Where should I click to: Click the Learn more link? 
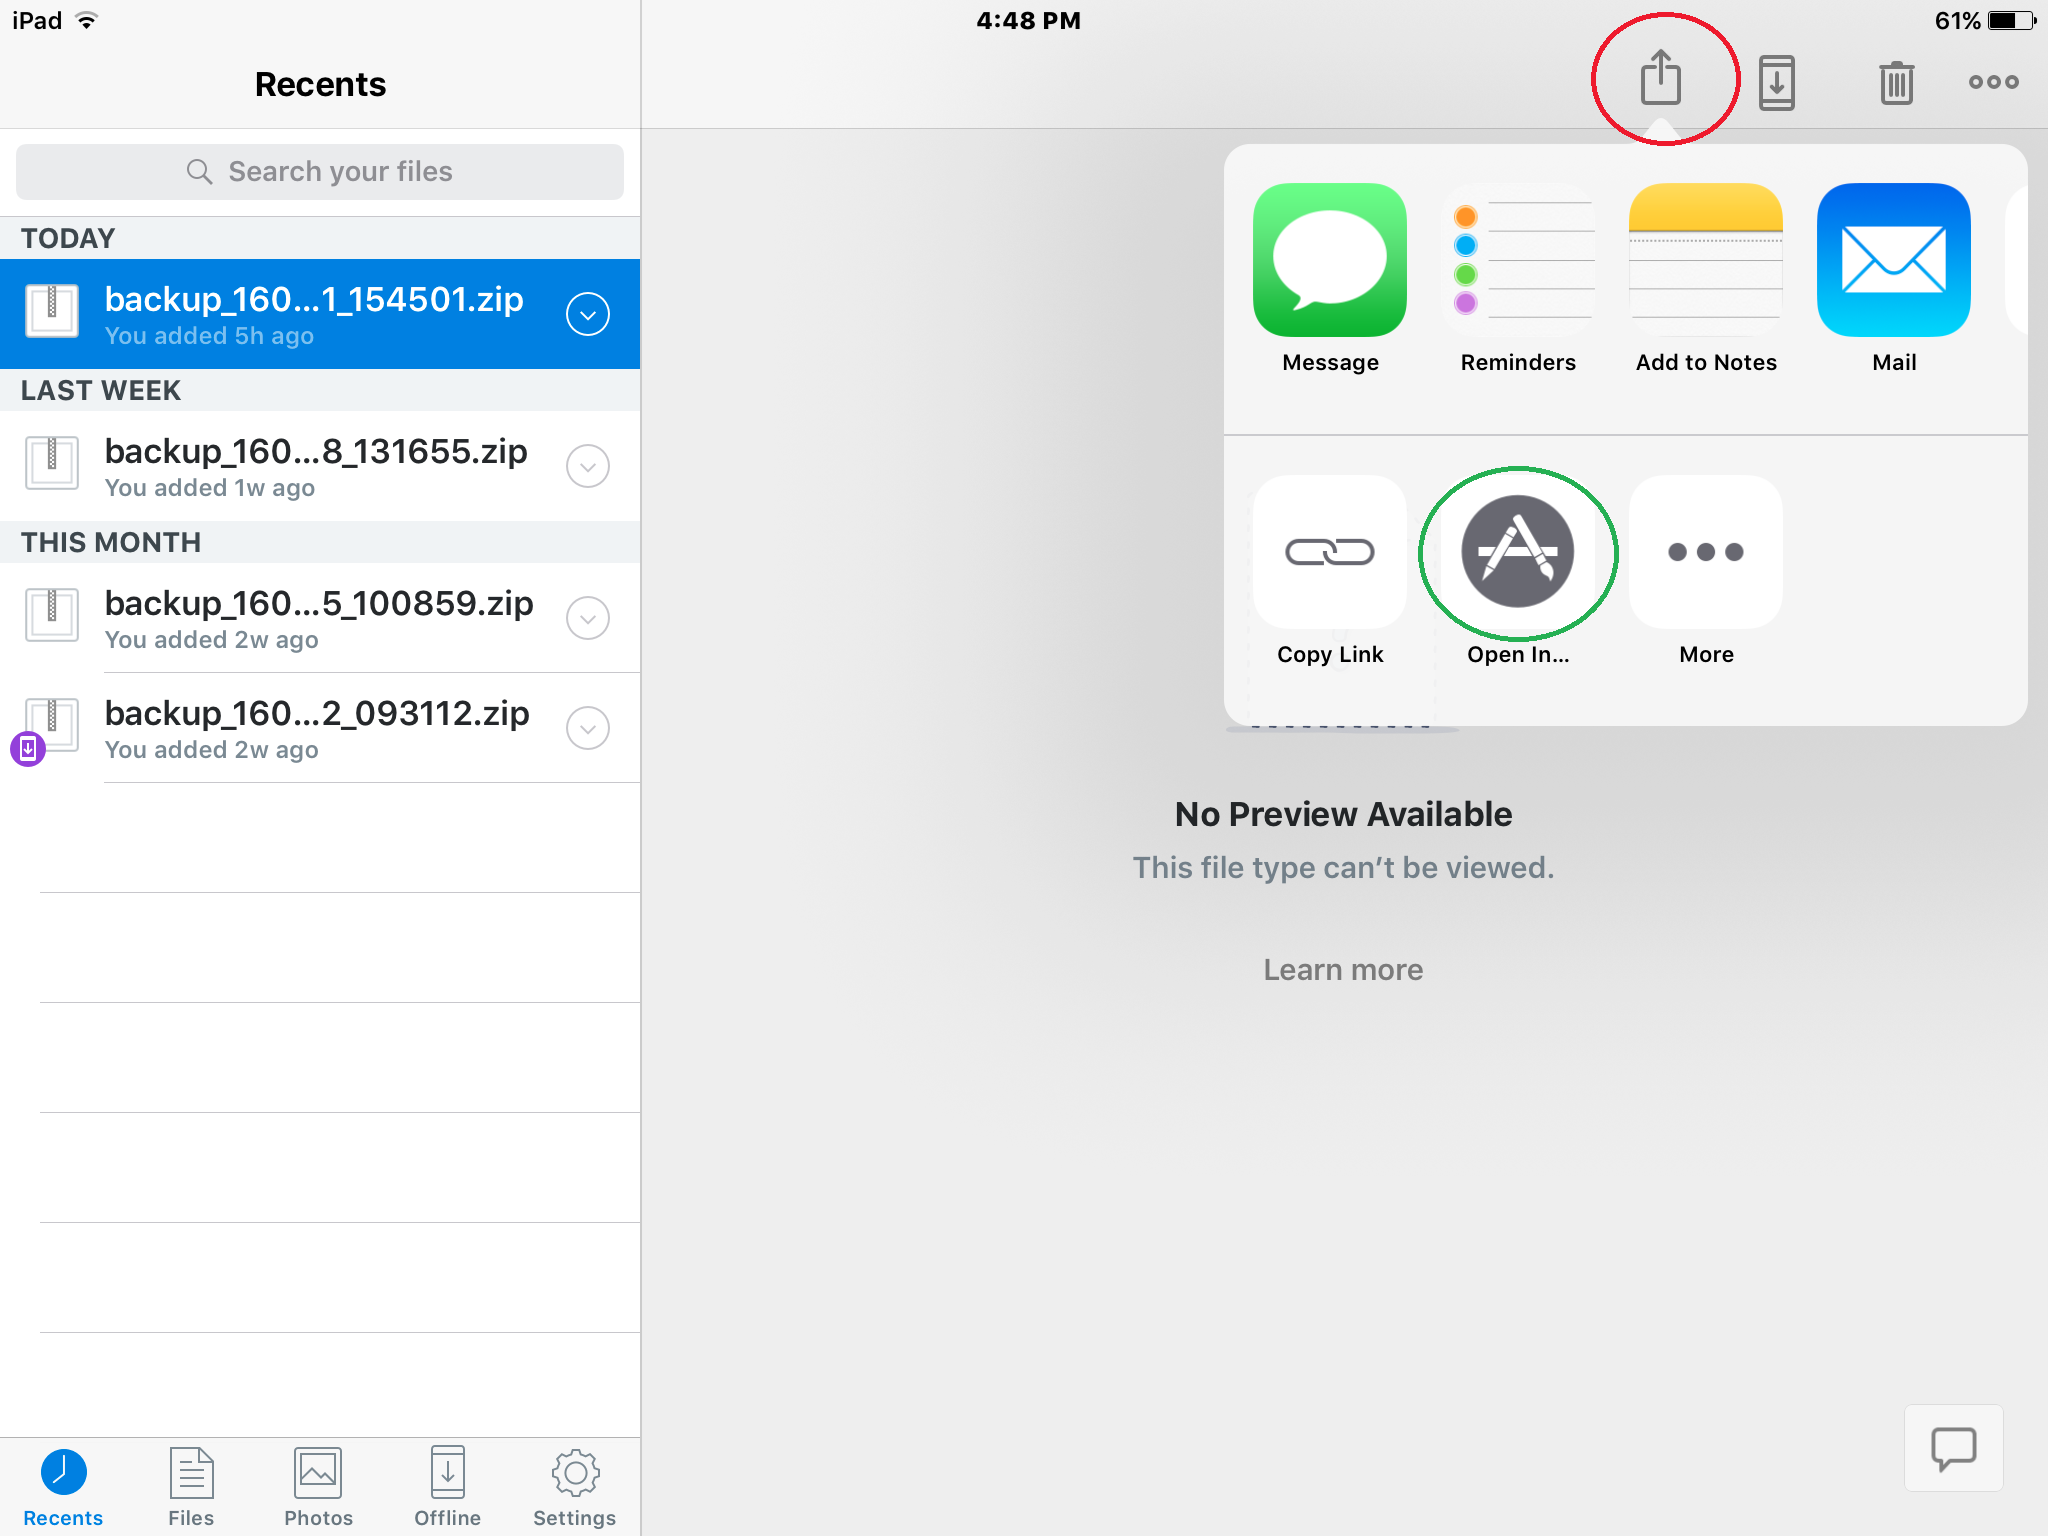pos(1342,969)
